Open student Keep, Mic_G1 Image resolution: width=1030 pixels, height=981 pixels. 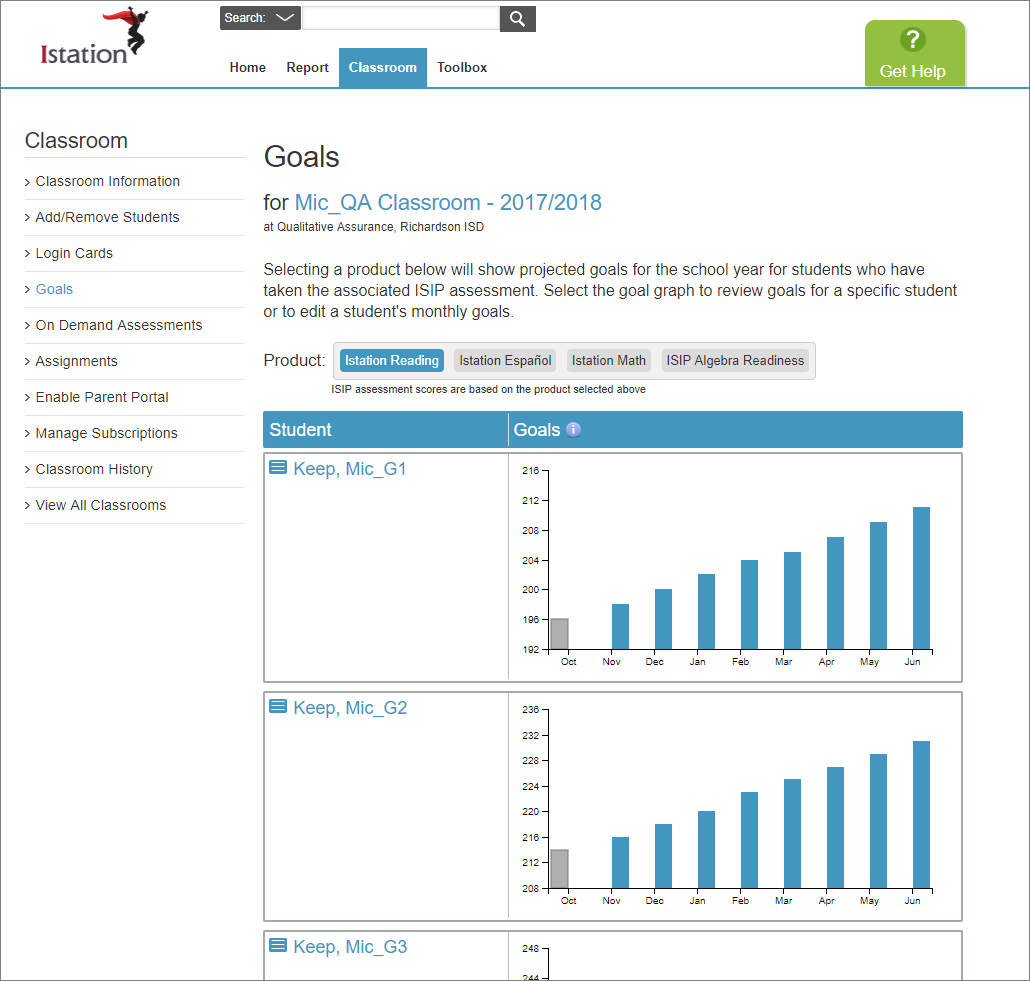click(350, 469)
